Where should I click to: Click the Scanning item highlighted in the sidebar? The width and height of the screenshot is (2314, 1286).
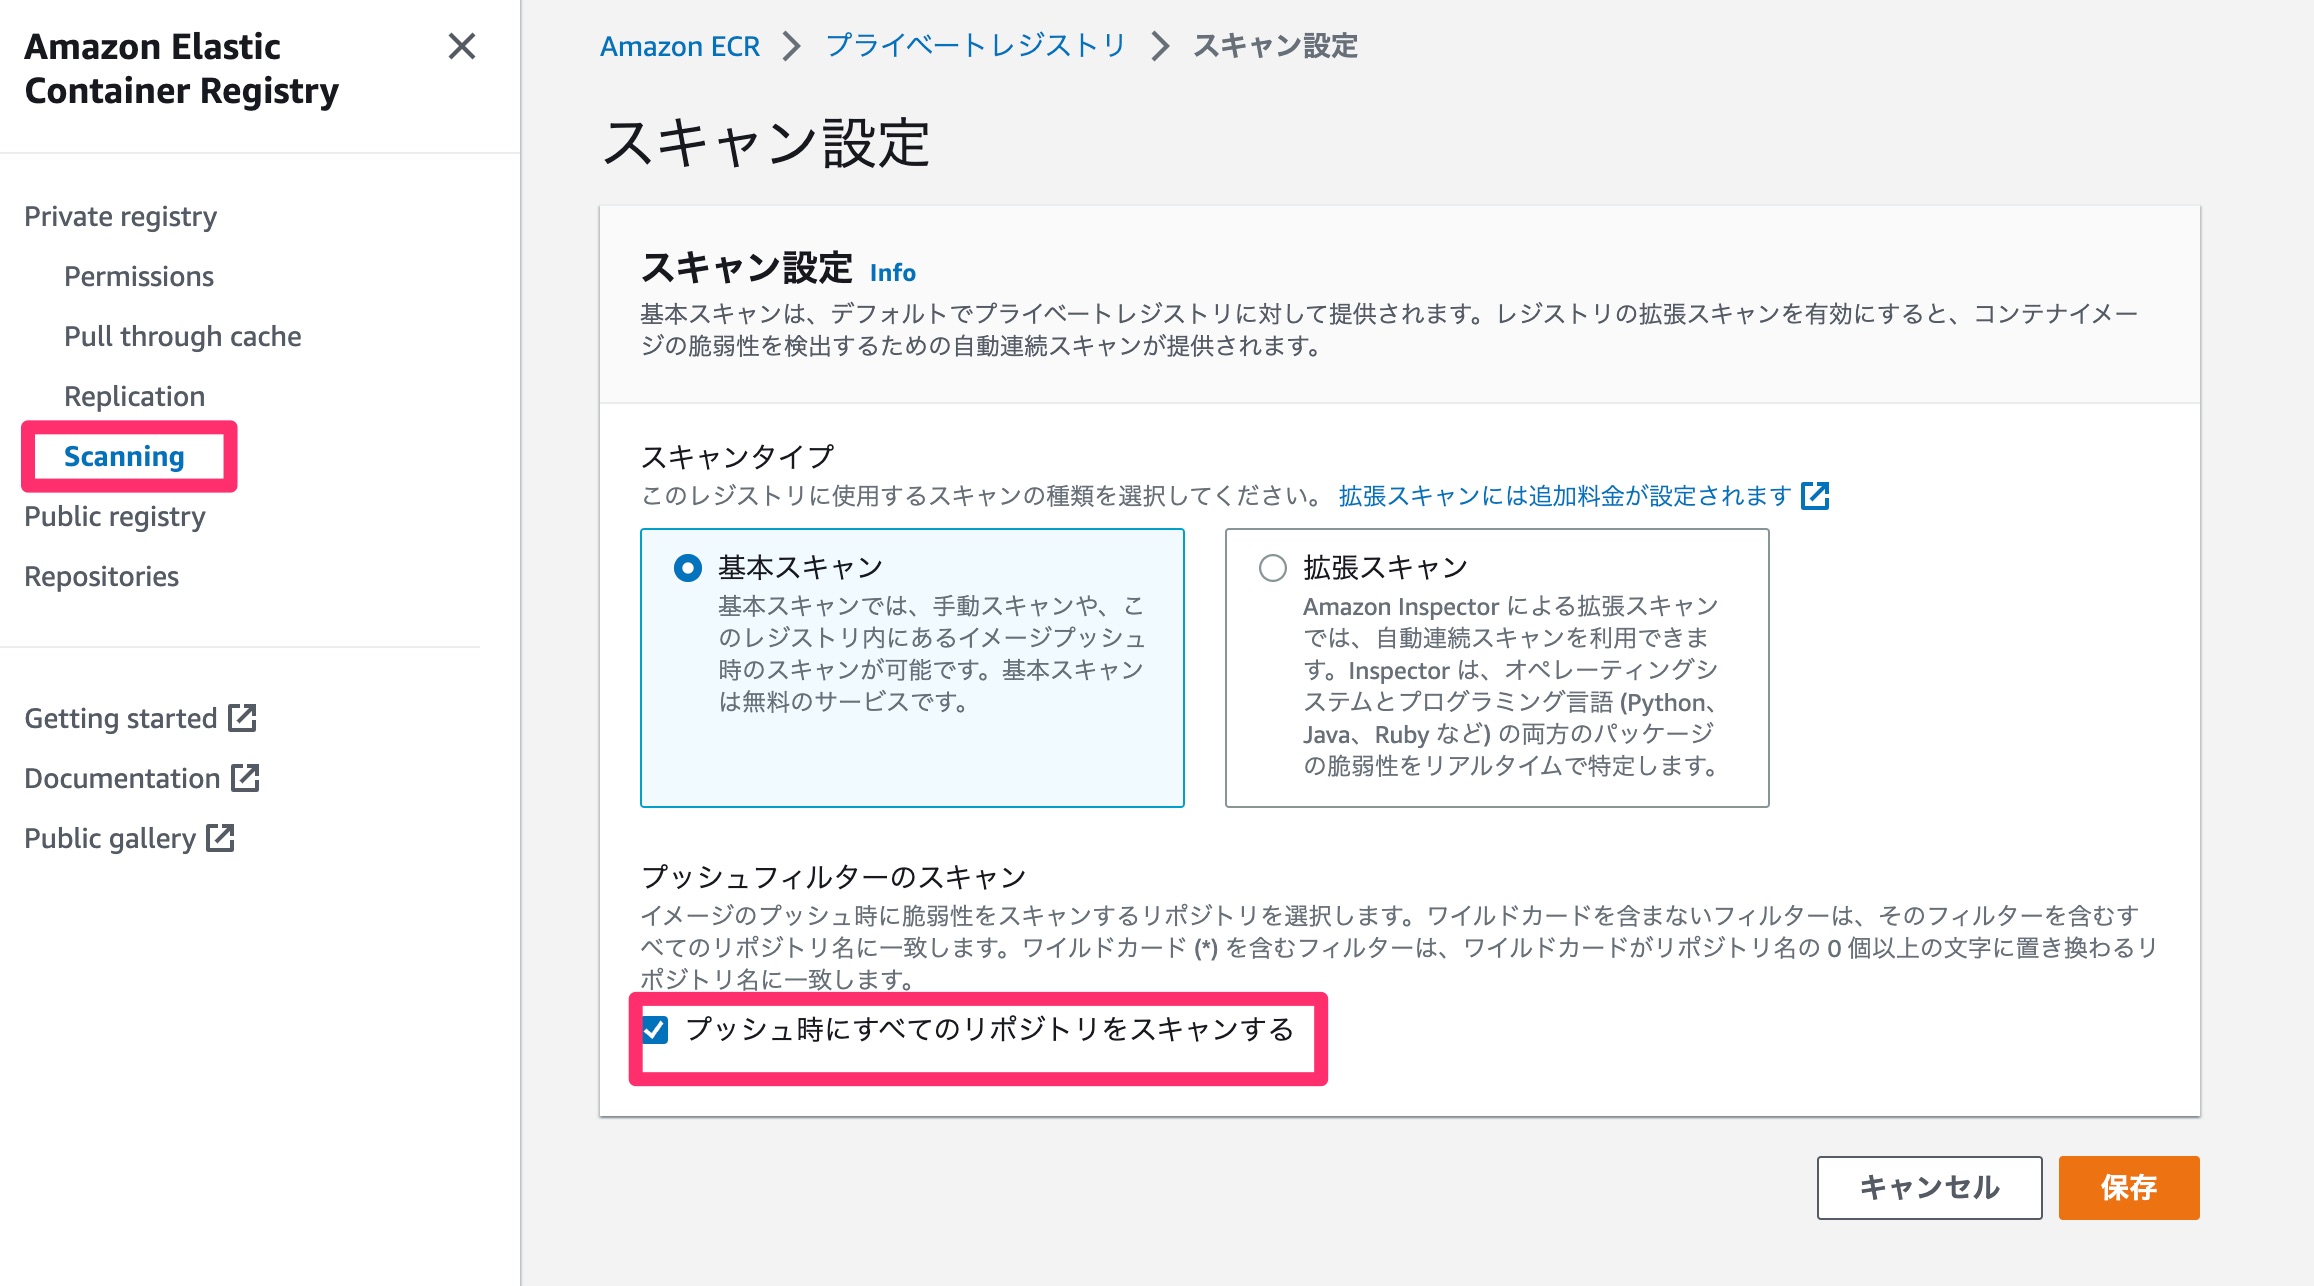pyautogui.click(x=123, y=456)
